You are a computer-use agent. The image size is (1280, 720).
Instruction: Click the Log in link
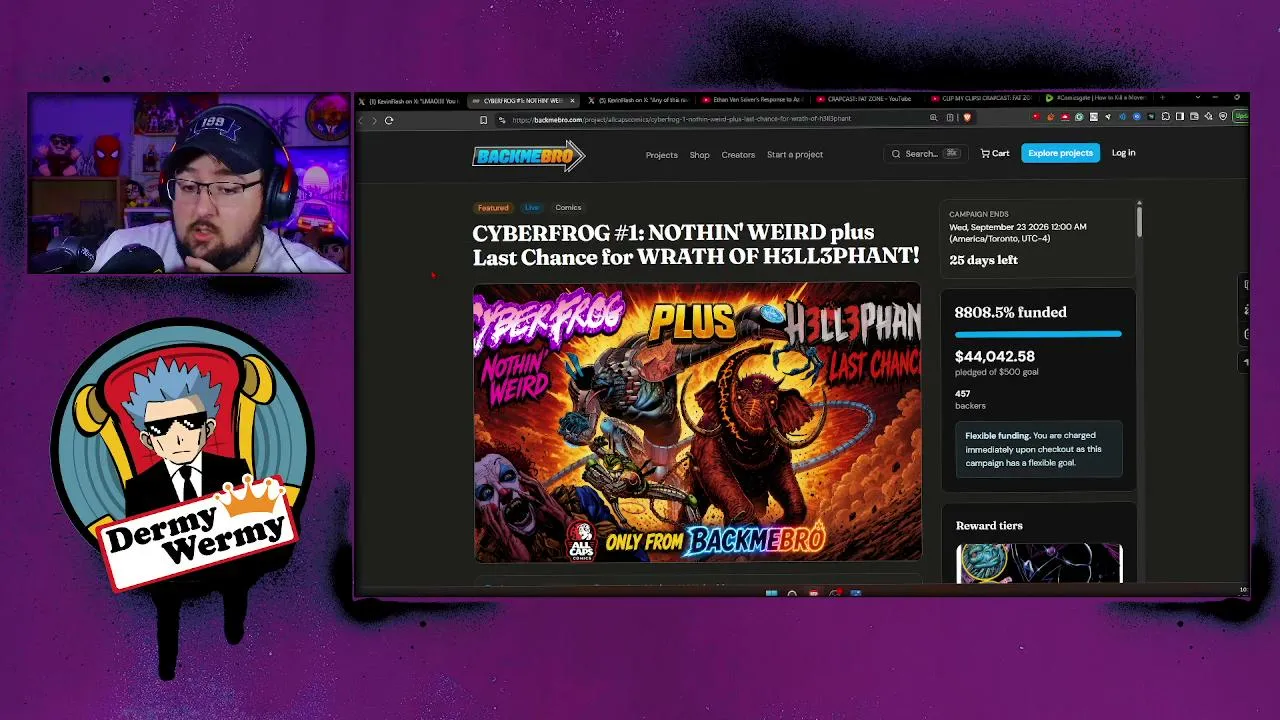[1123, 153]
